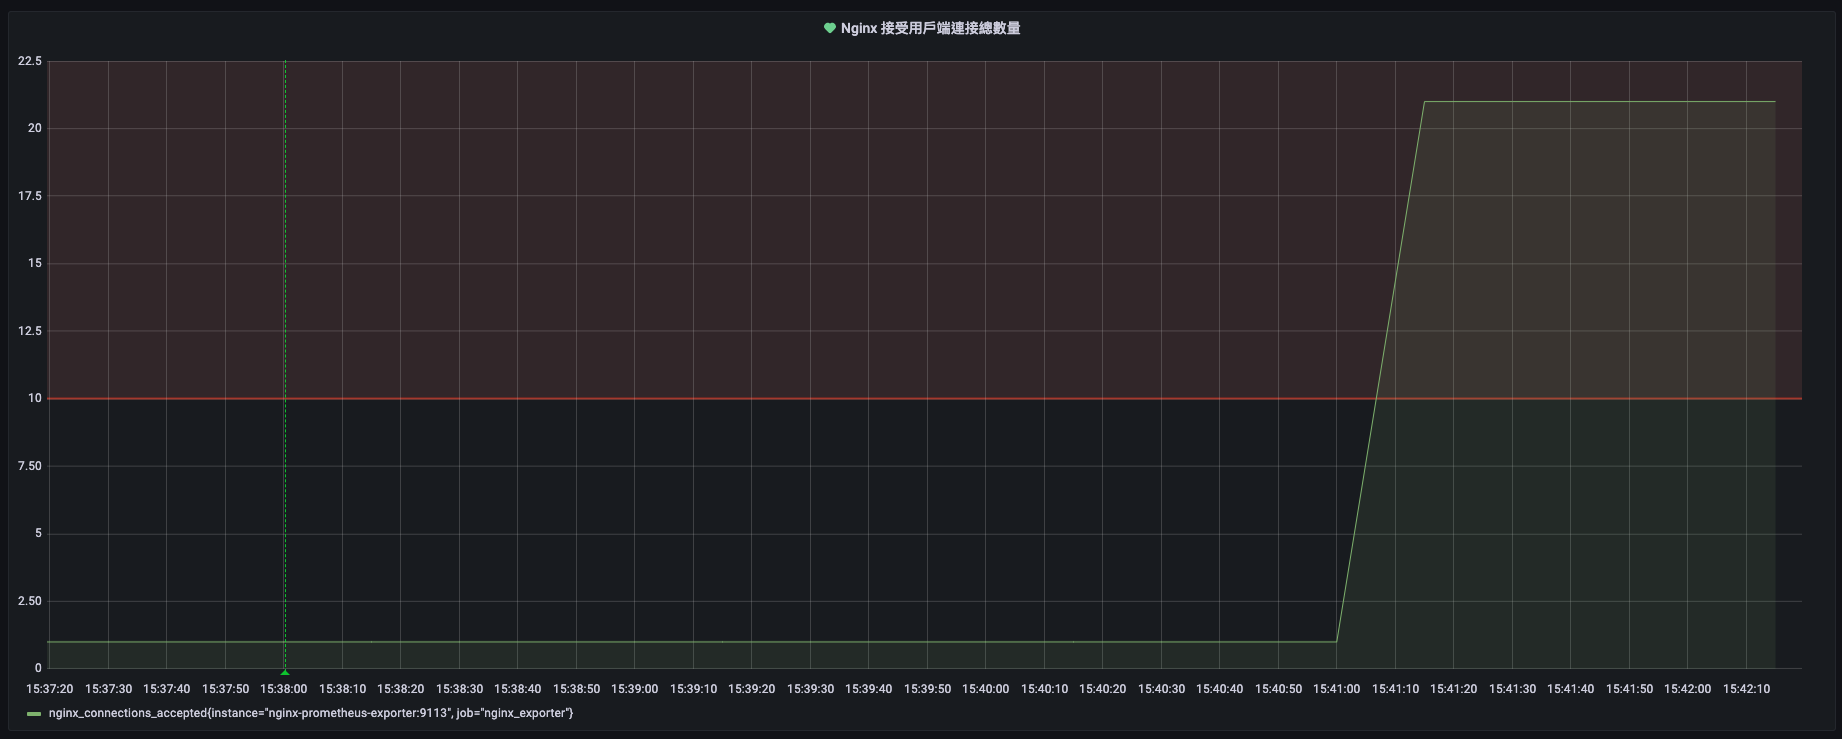Viewport: 1842px width, 739px height.
Task: Click the 22.5 y-axis label
Action: pyautogui.click(x=30, y=61)
